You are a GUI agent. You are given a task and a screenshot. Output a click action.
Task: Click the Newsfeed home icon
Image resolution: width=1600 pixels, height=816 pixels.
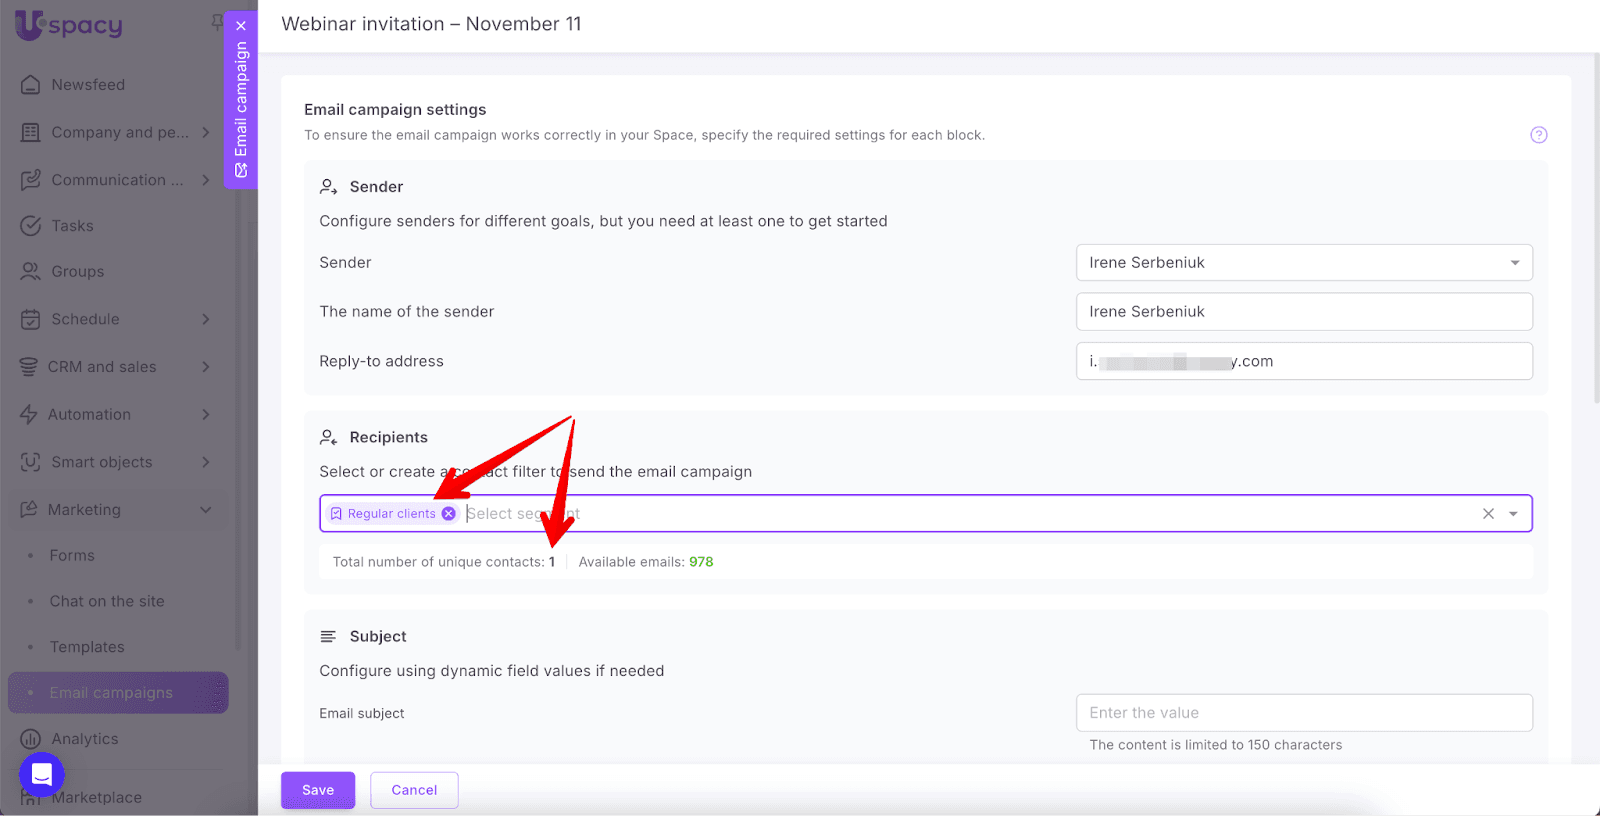point(31,85)
